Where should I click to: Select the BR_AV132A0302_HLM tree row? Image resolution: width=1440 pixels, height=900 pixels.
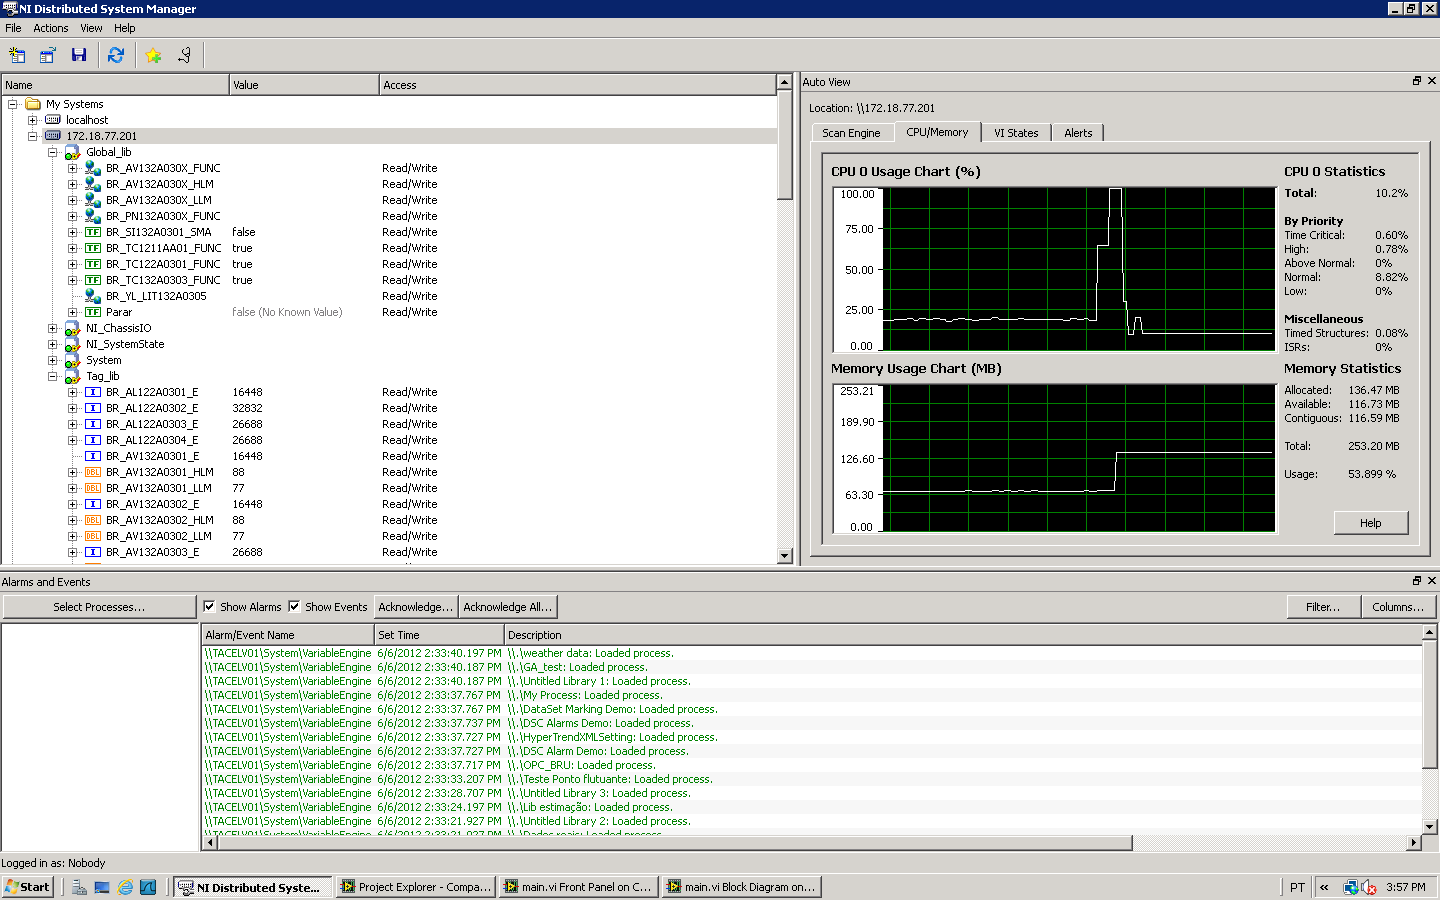coord(390,520)
